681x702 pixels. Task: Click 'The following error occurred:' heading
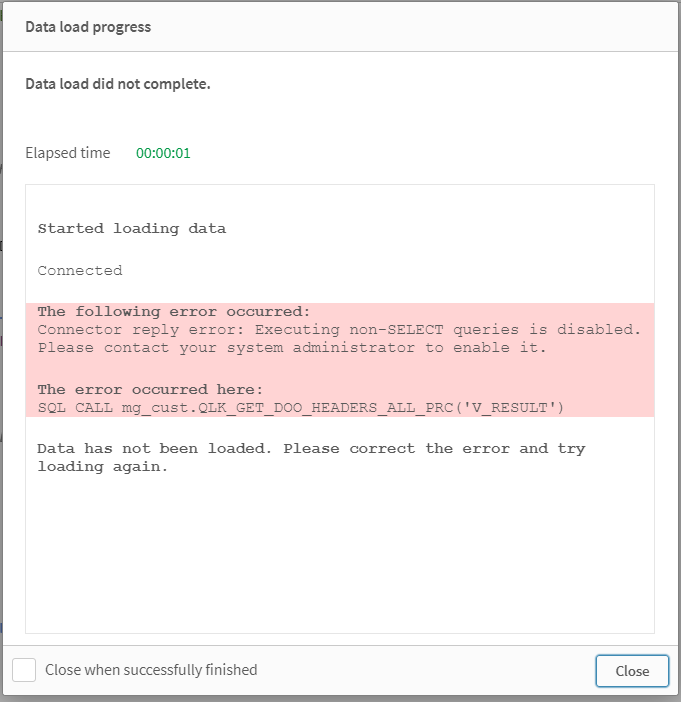click(174, 311)
